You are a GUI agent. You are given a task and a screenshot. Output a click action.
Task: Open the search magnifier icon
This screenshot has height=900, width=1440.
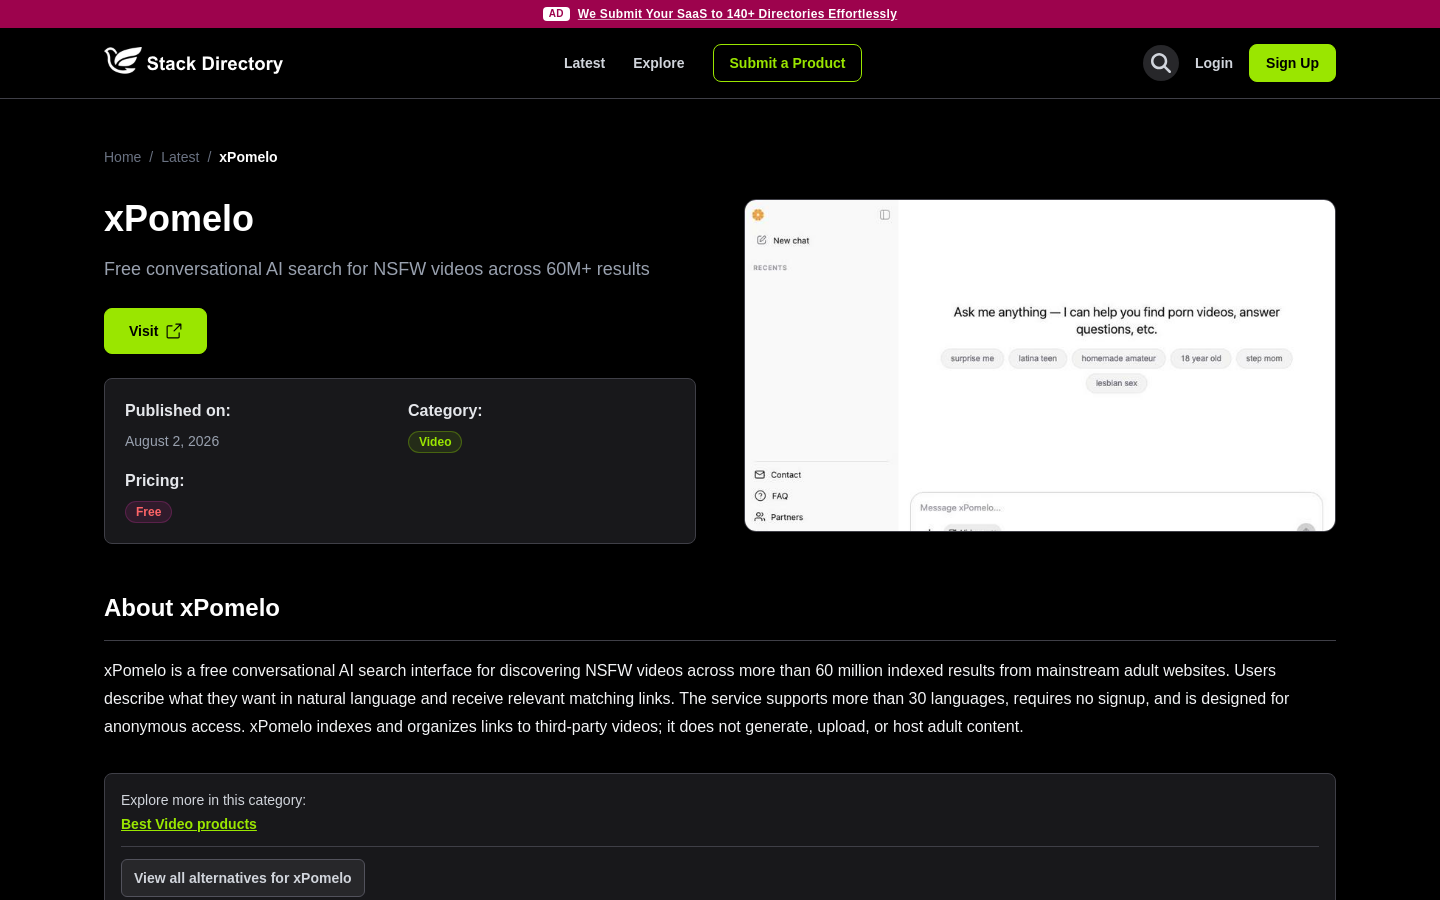coord(1161,63)
